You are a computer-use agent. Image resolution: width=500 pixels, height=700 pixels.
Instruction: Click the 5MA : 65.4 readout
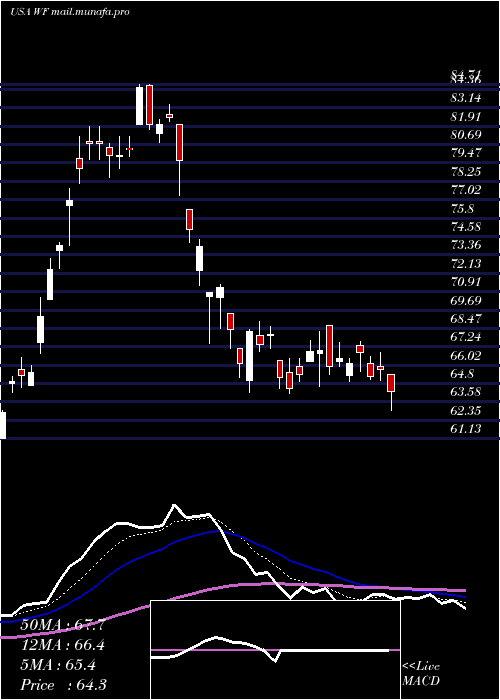[58, 665]
